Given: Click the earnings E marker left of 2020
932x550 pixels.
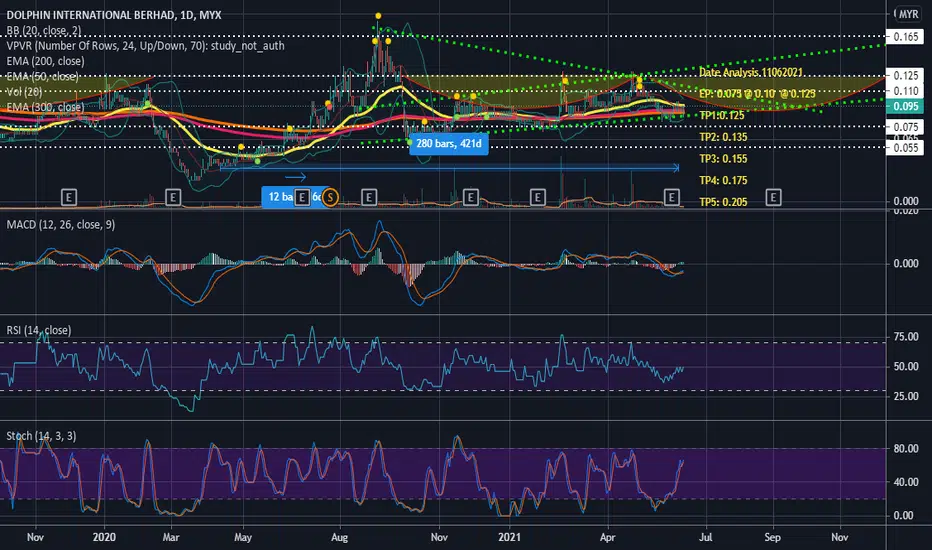Looking at the screenshot, I should [69, 197].
